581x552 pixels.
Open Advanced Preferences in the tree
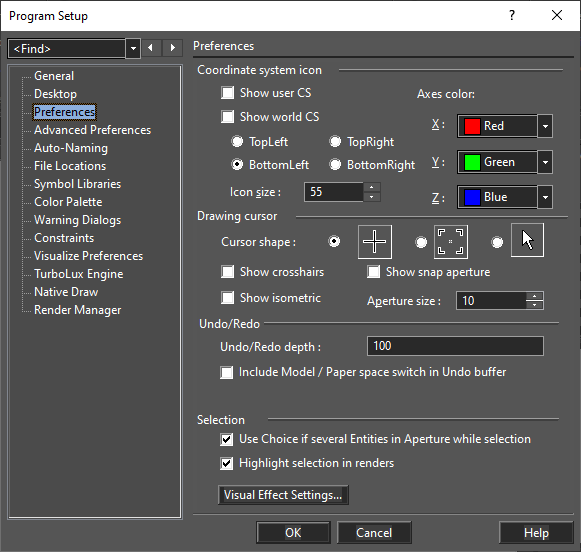coord(92,130)
